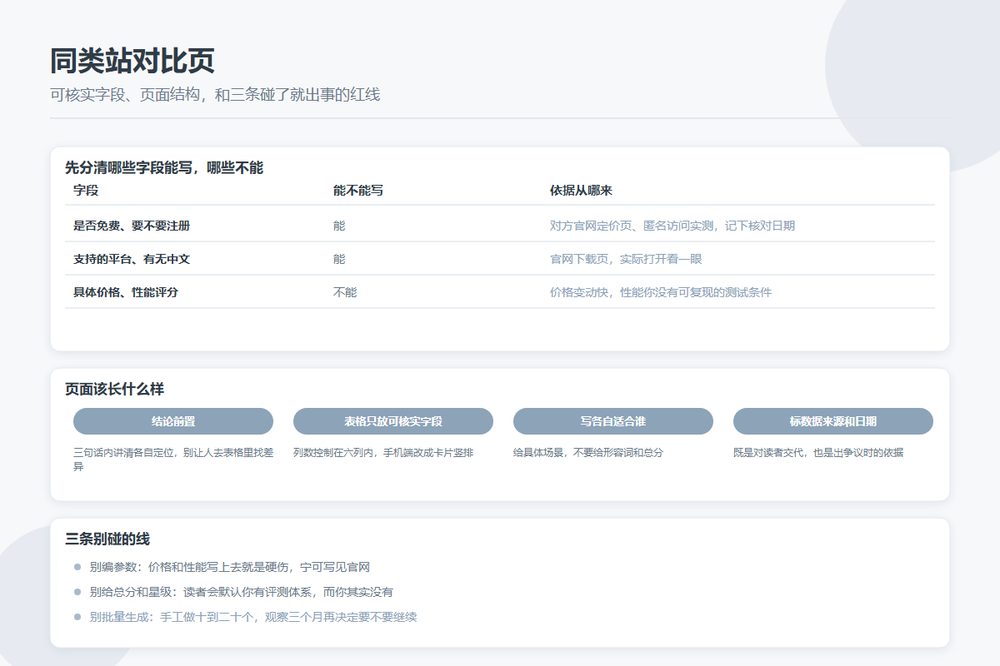
Task: Click the 具体价格、性能评分 cell
Action: click(126, 292)
